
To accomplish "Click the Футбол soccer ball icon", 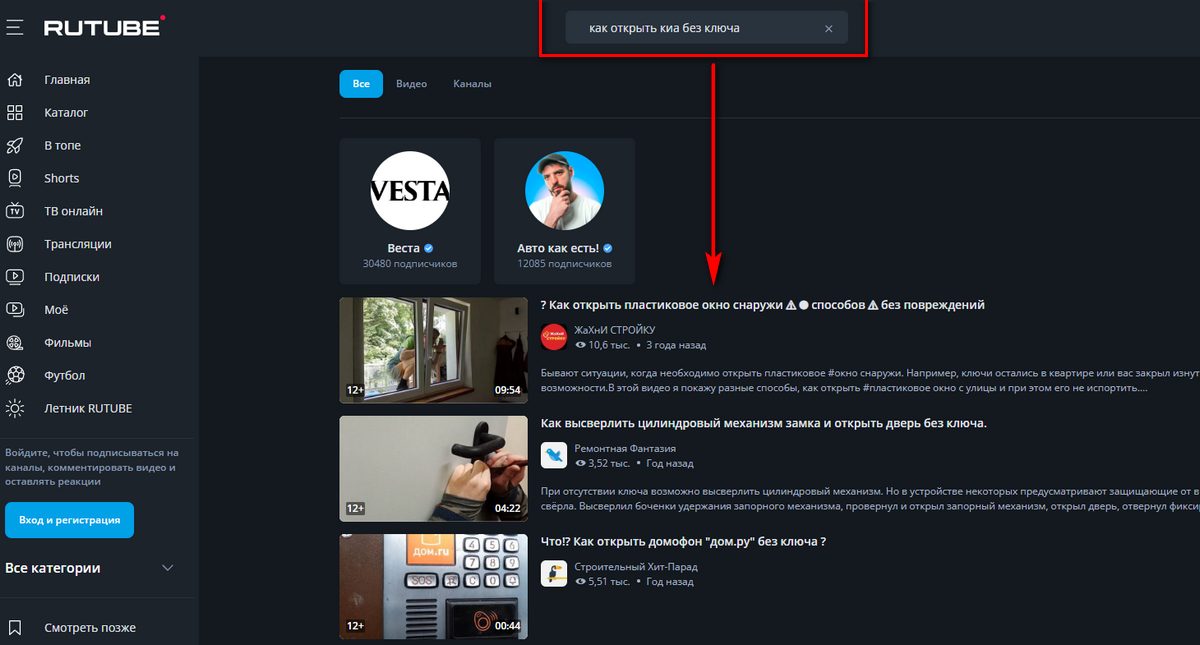I will click(x=15, y=376).
